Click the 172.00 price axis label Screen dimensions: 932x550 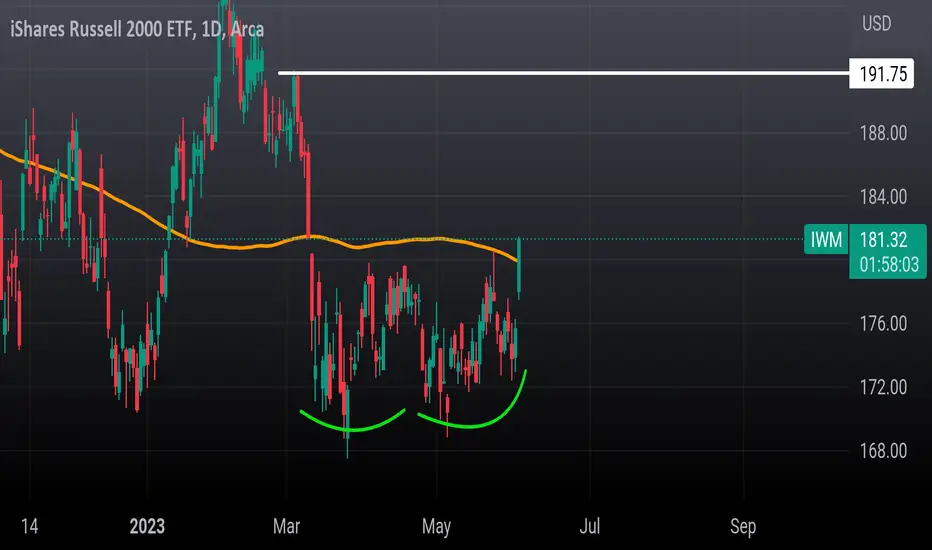883,388
